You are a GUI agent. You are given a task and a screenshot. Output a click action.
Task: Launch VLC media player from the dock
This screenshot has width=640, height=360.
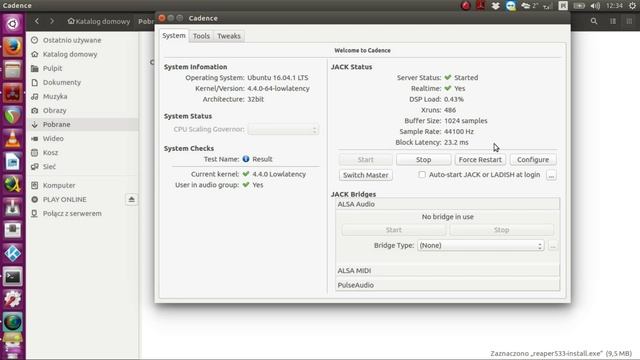pos(13,139)
